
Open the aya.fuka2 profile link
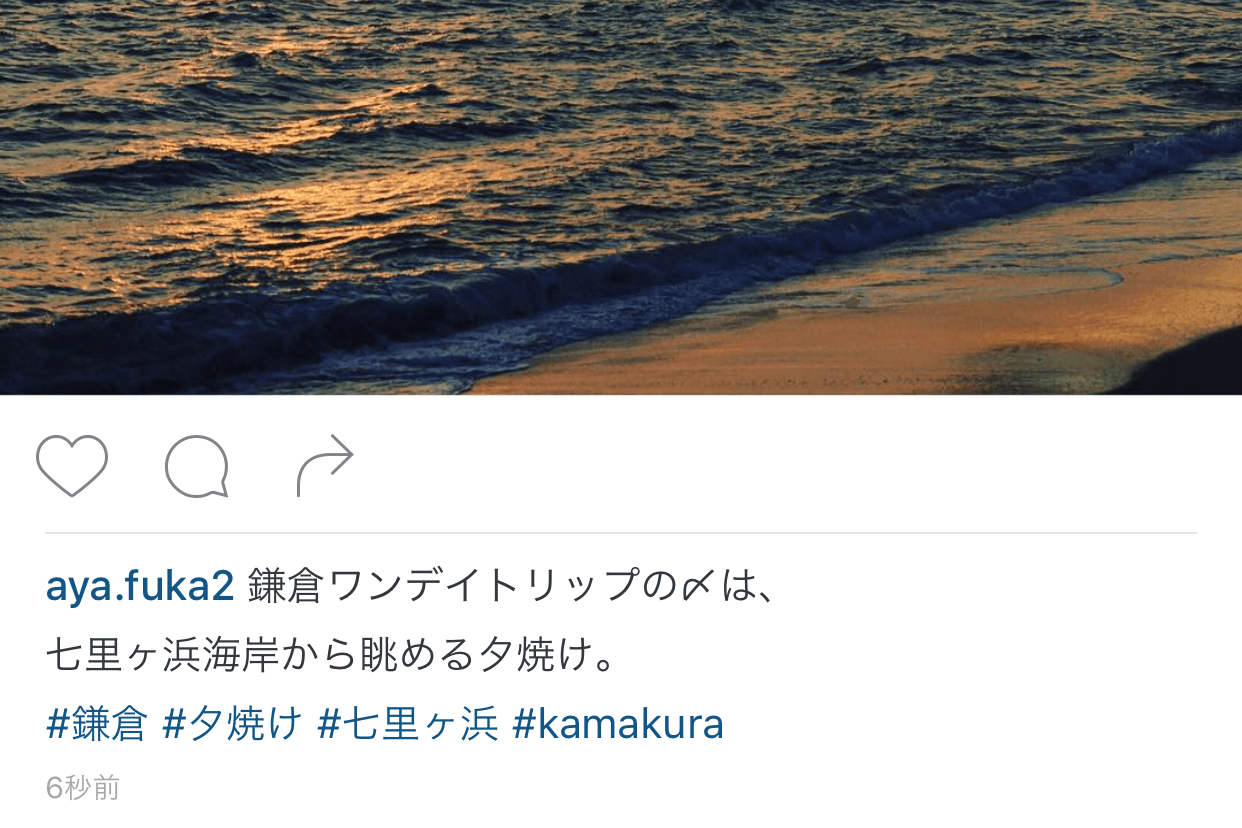click(x=140, y=586)
